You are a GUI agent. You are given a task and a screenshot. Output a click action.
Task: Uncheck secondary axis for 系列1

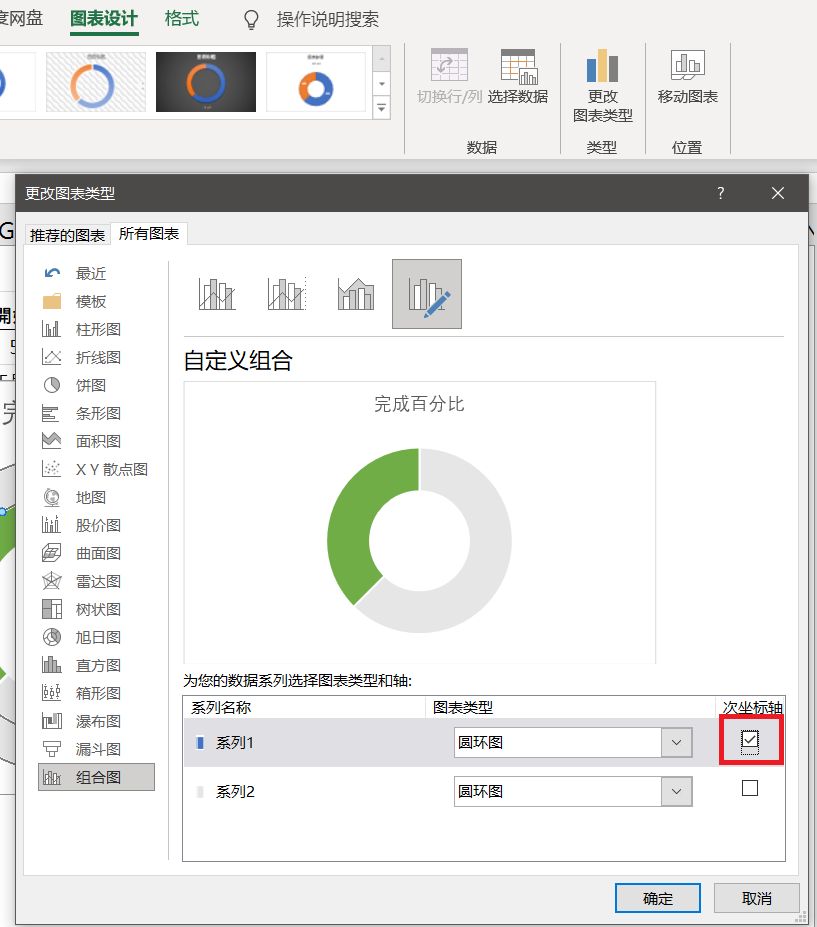750,739
